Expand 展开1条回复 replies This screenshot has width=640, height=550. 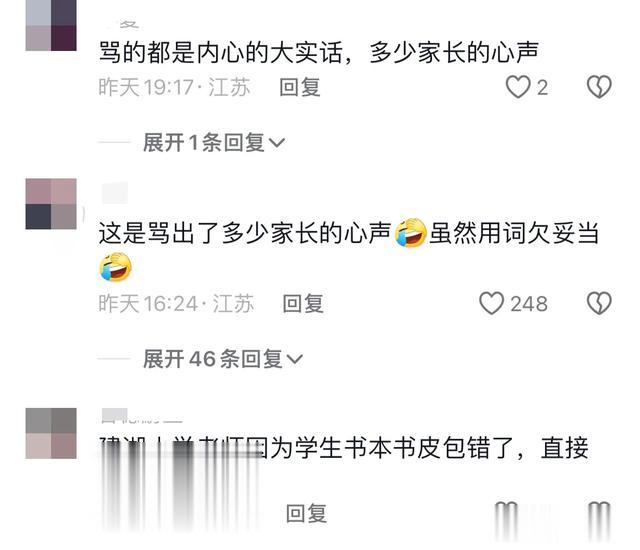pyautogui.click(x=213, y=142)
